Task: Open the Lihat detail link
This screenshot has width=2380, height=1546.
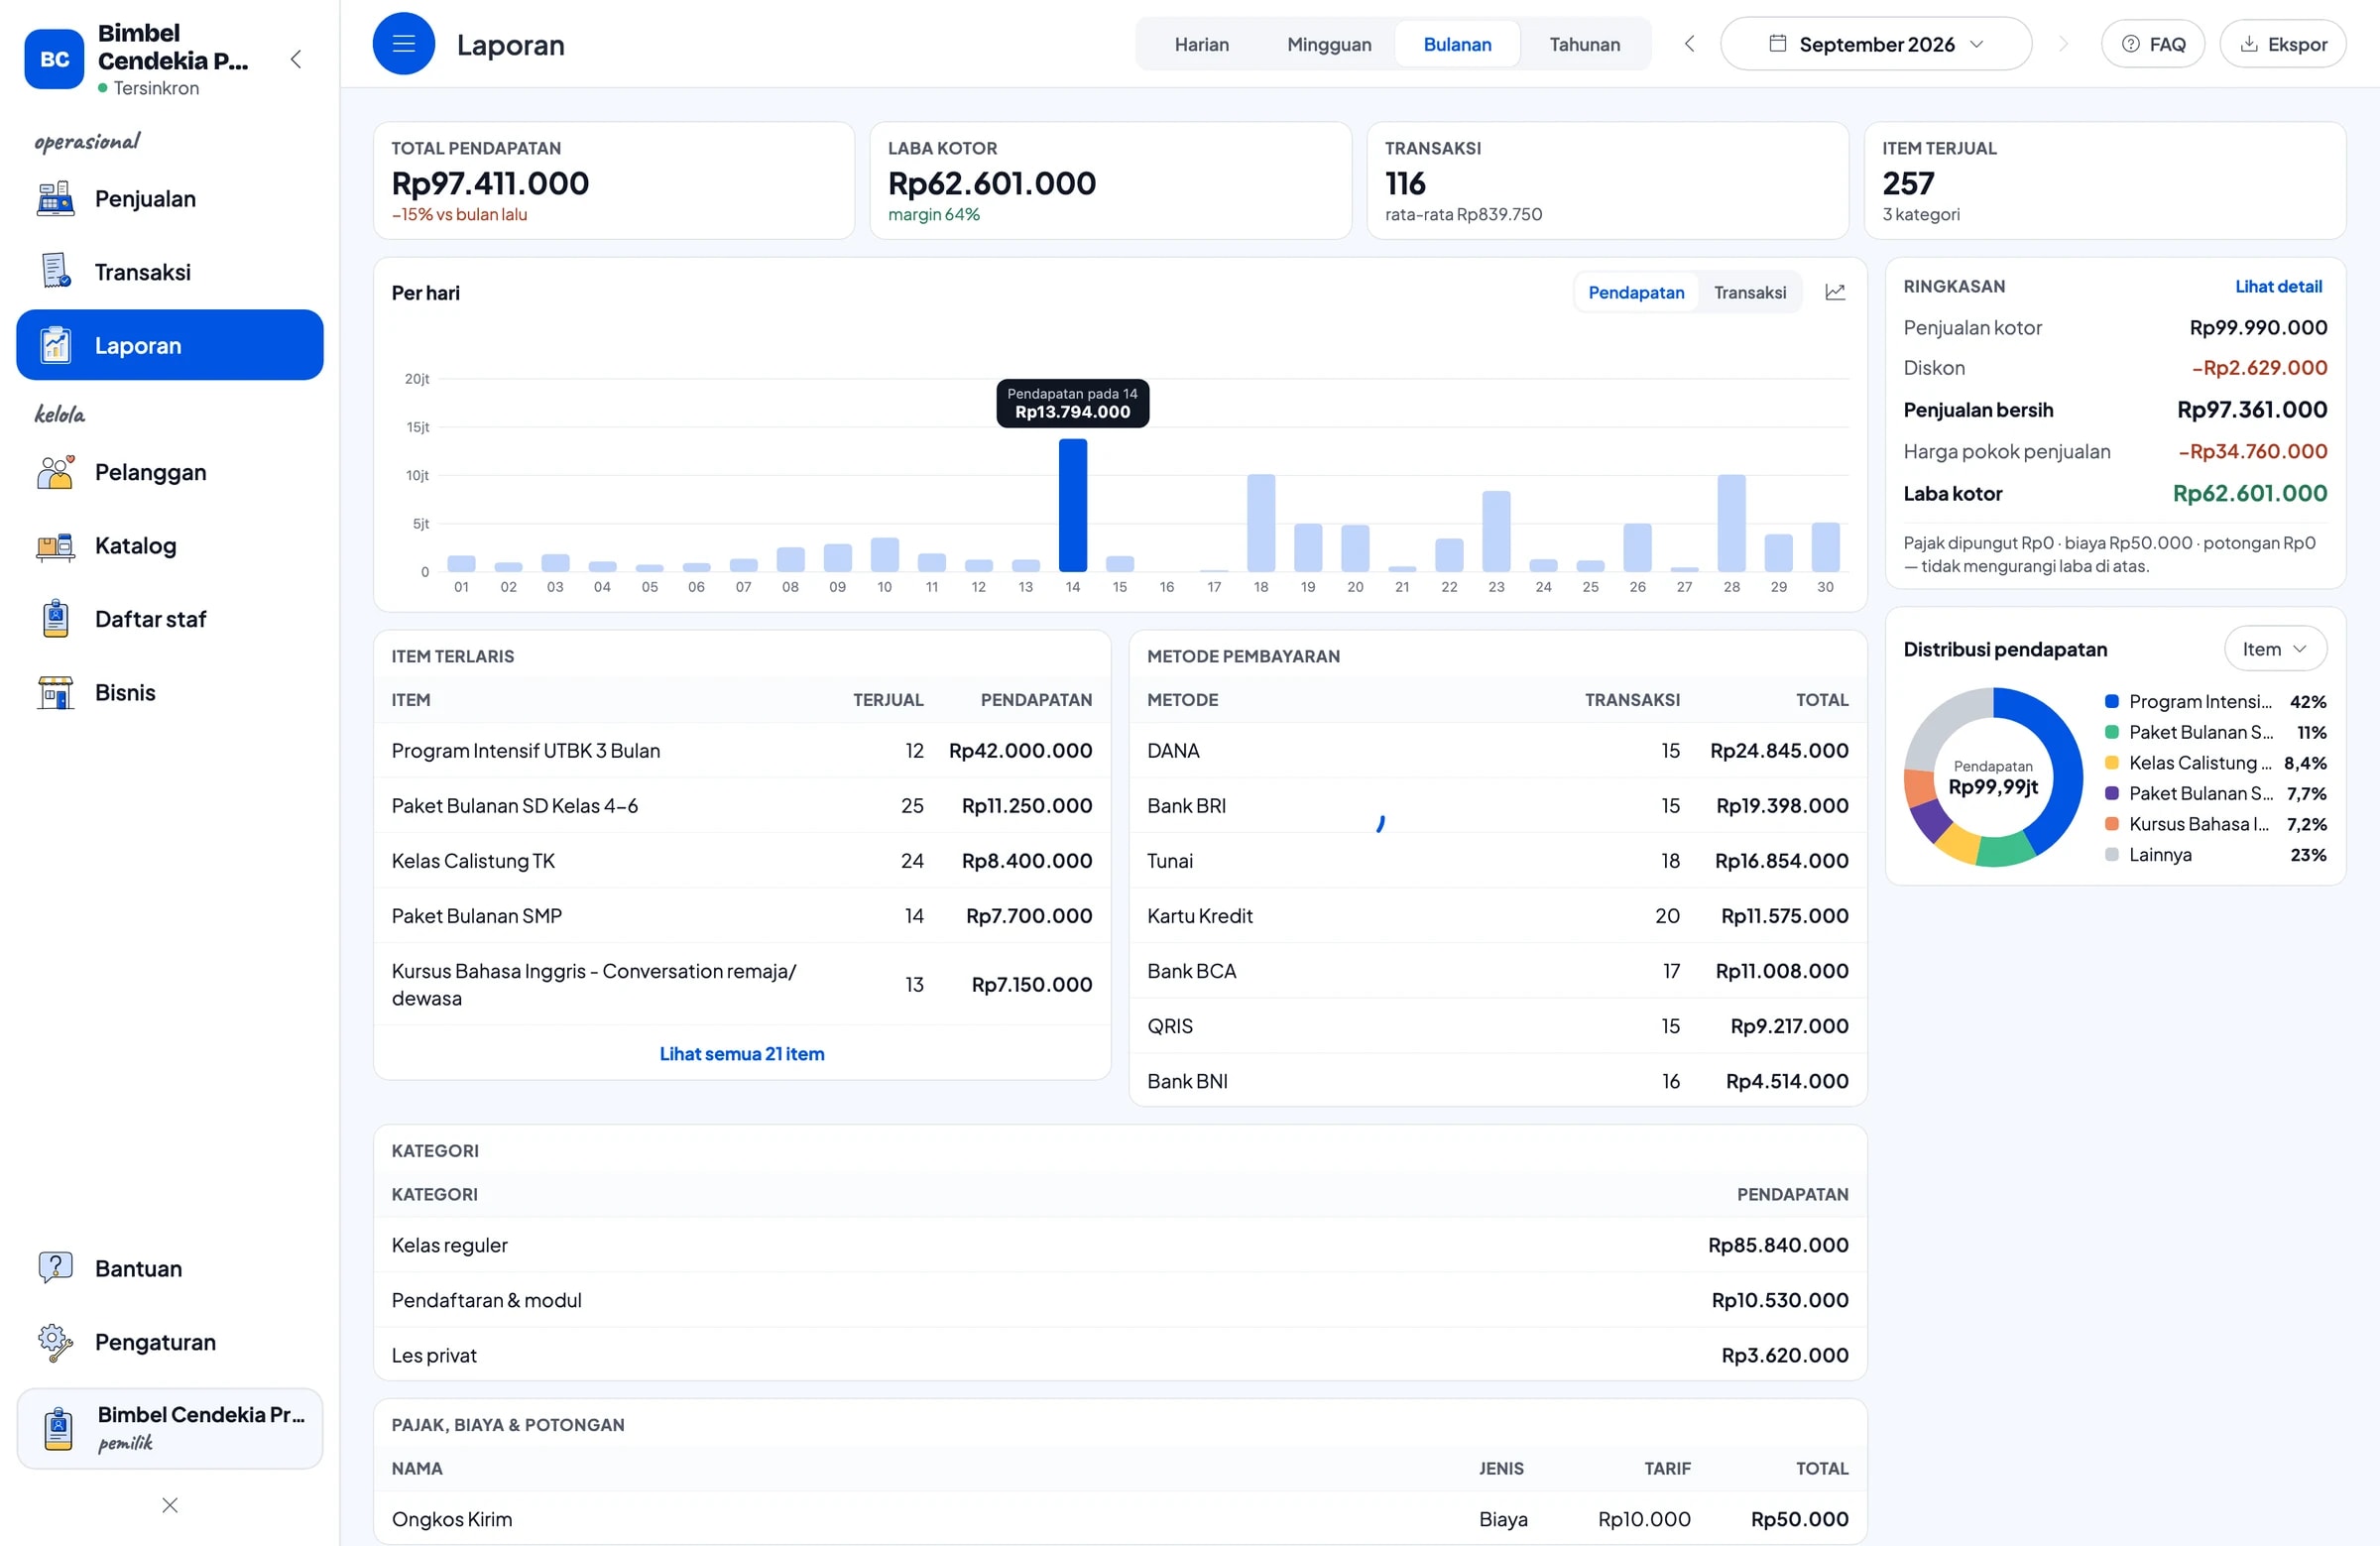Action: click(2278, 286)
